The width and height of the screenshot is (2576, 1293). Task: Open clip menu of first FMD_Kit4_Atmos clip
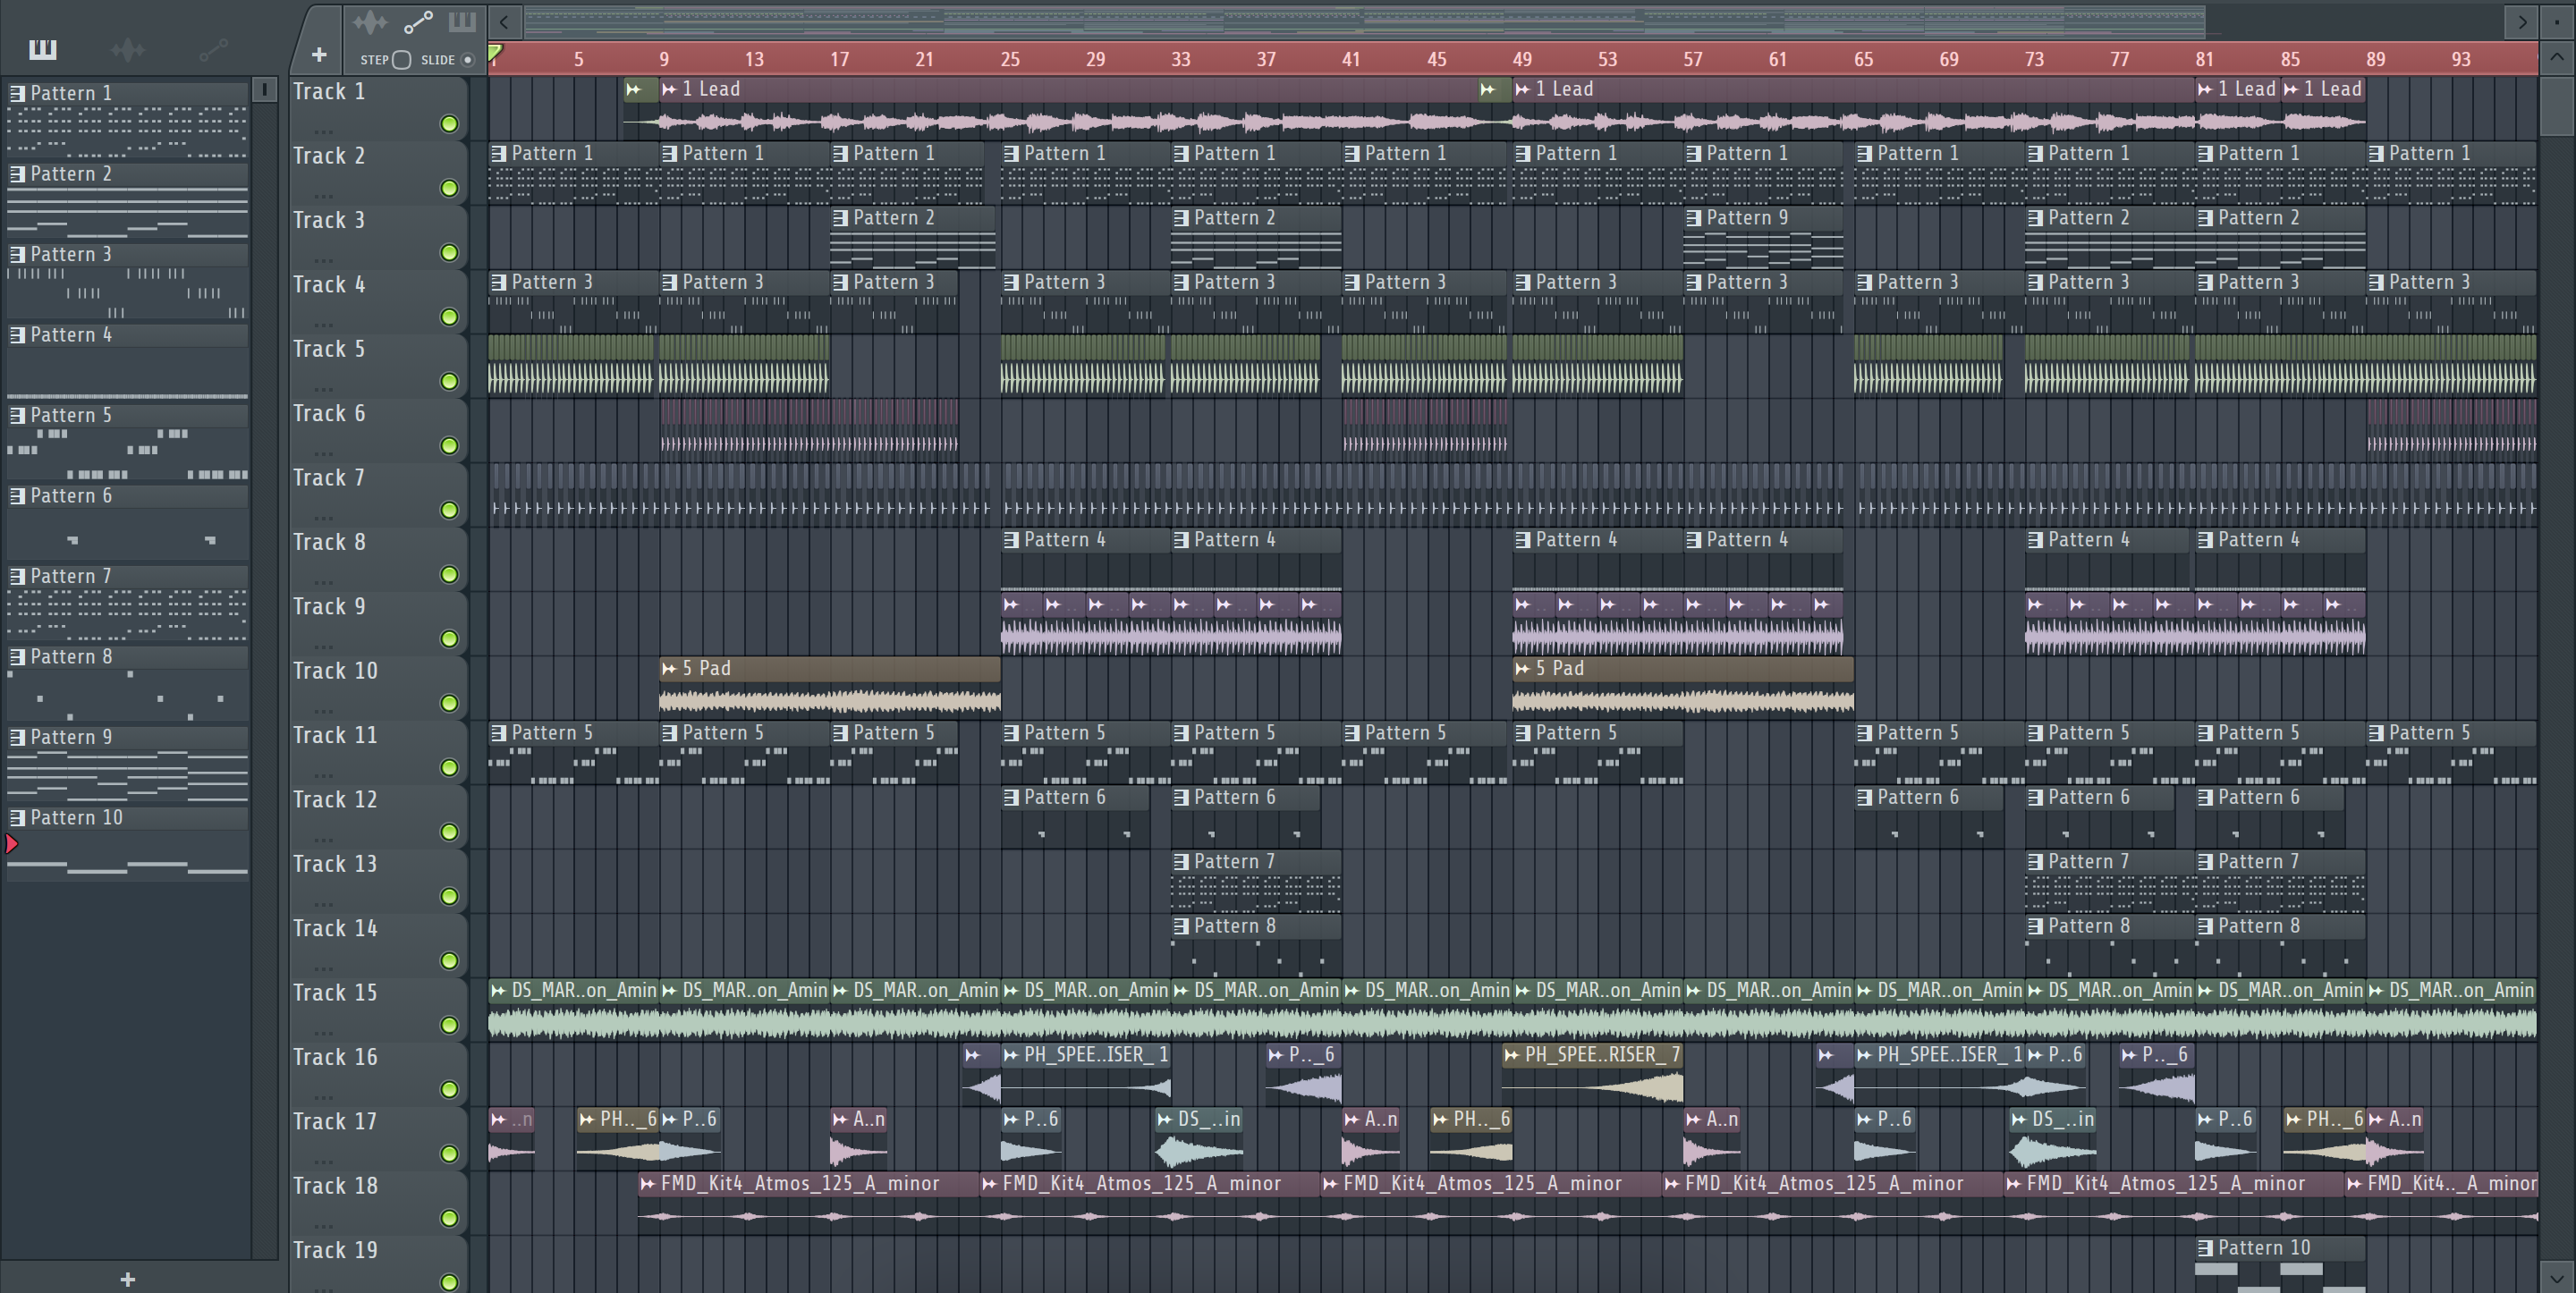point(648,1184)
